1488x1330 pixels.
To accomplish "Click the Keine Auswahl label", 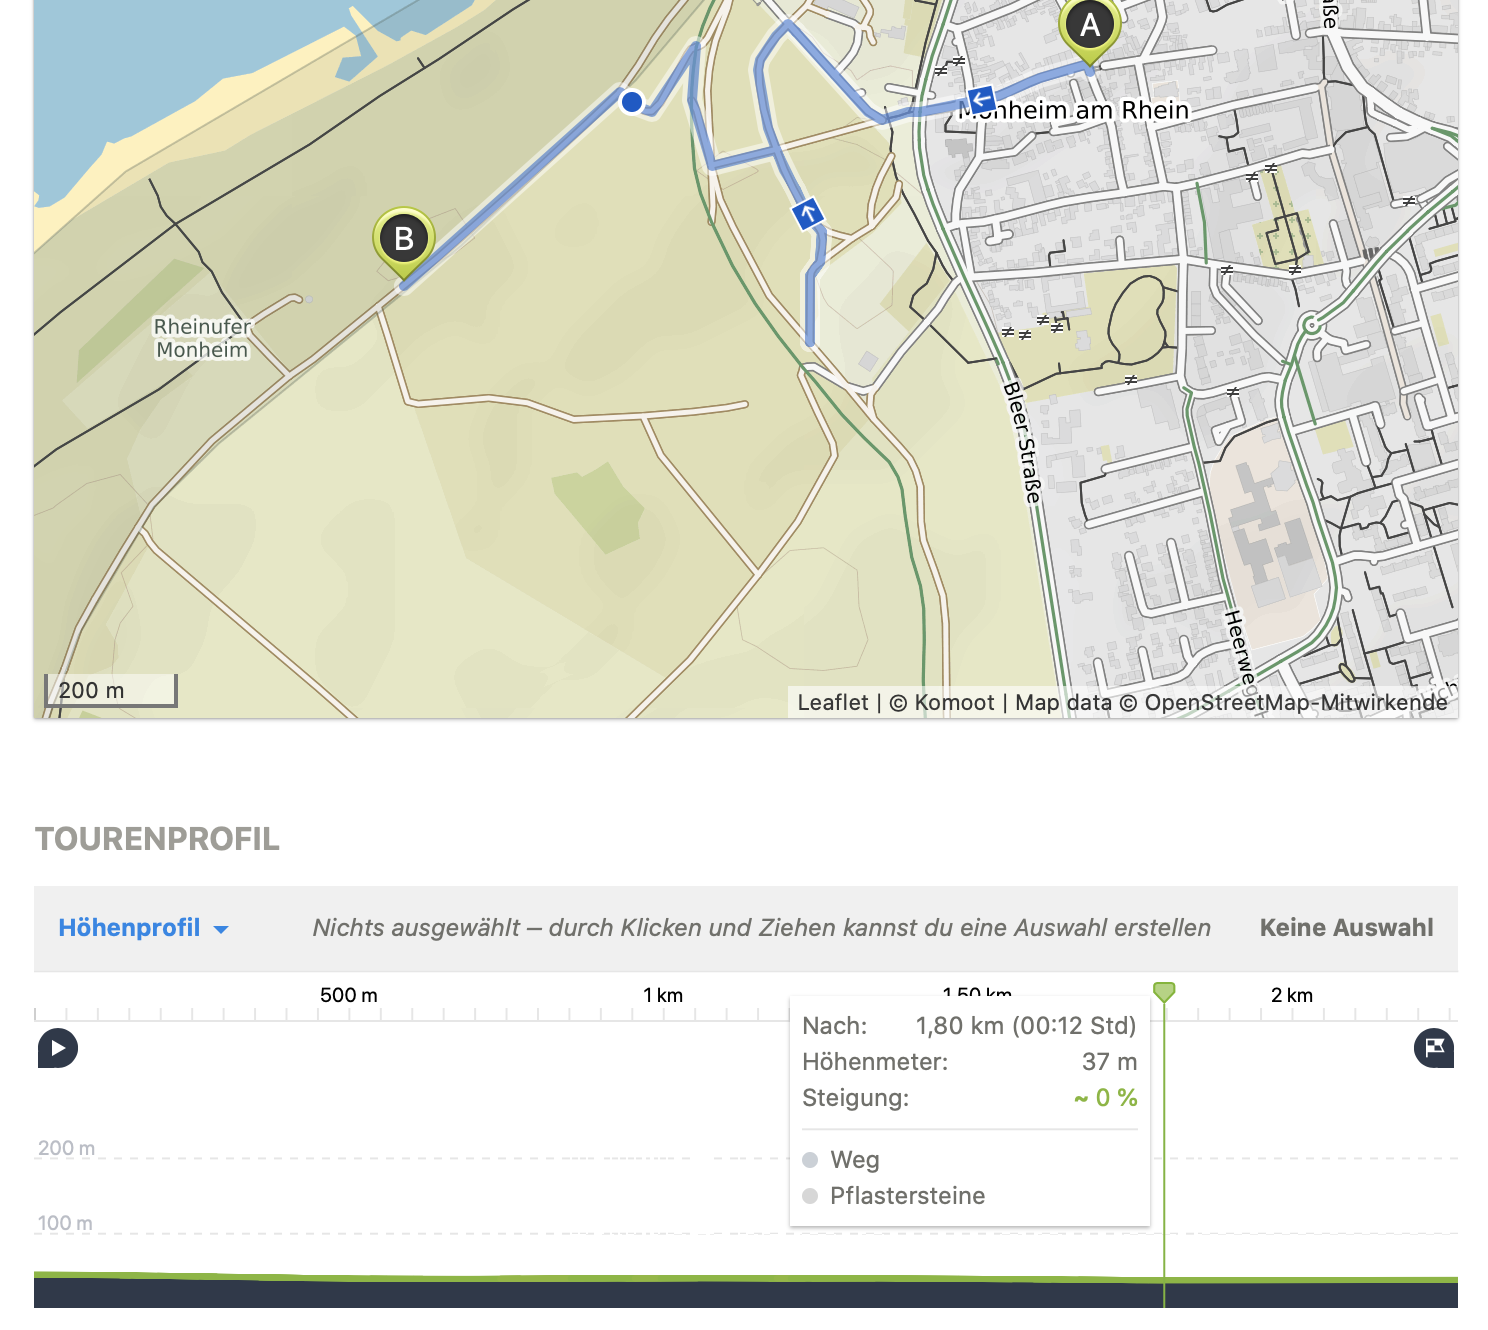I will coord(1346,928).
